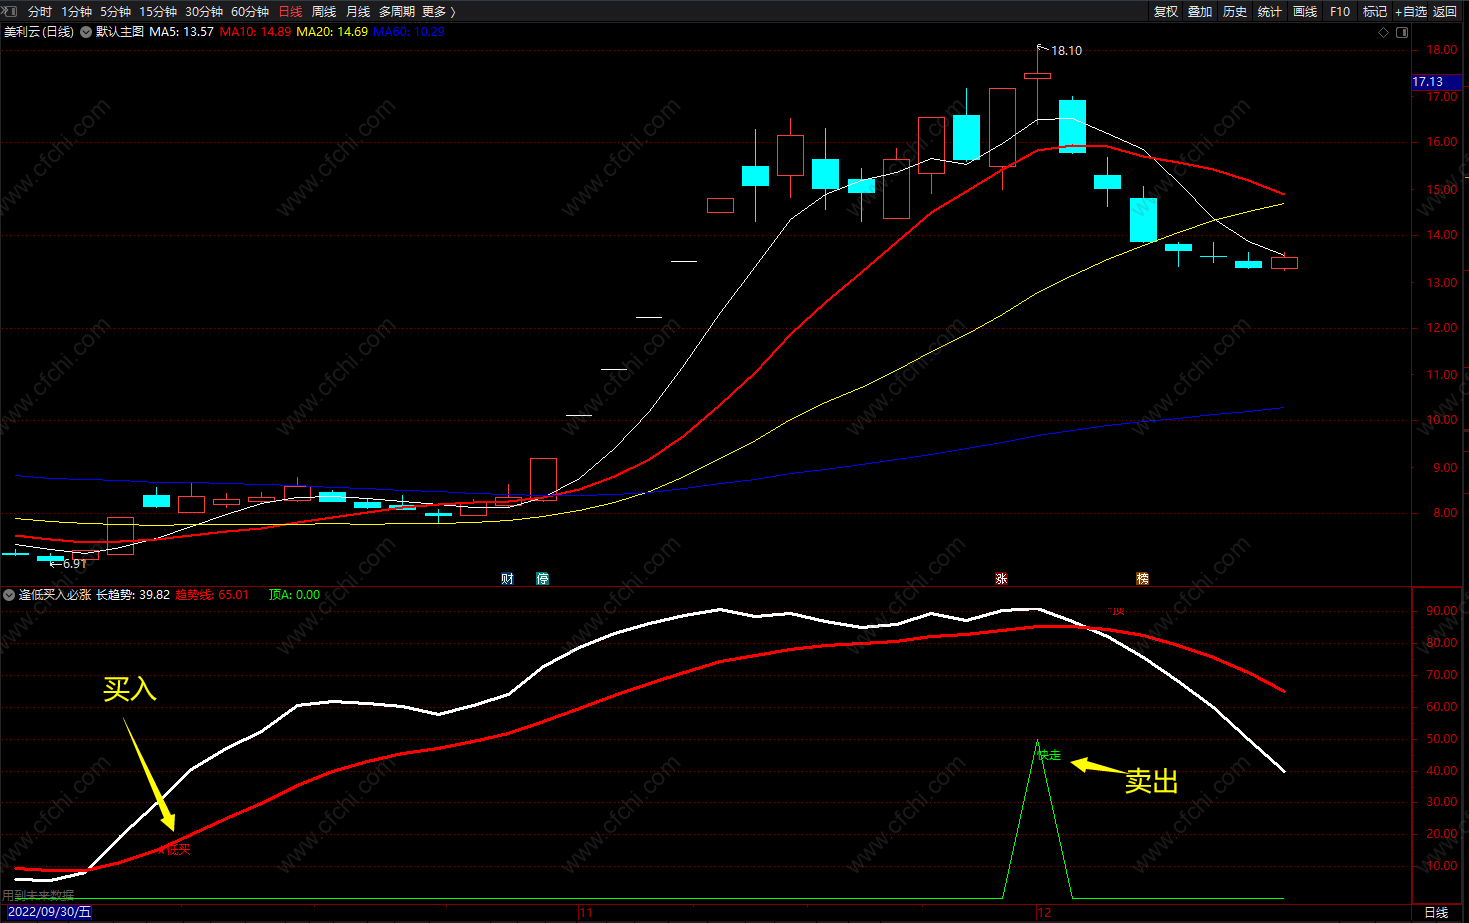Click the 11 month marker on timeline
The image size is (1469, 923).
pyautogui.click(x=587, y=912)
